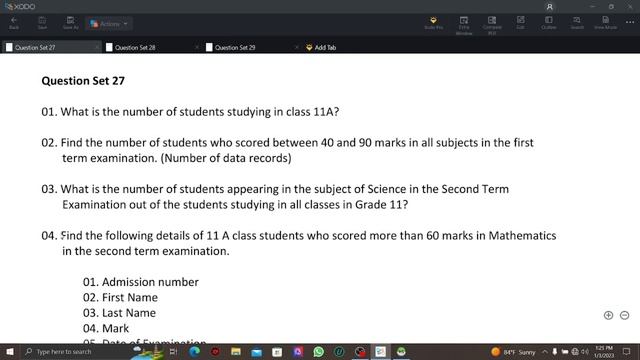Open the volume control in system tray
The height and width of the screenshot is (360, 640).
(x=585, y=351)
